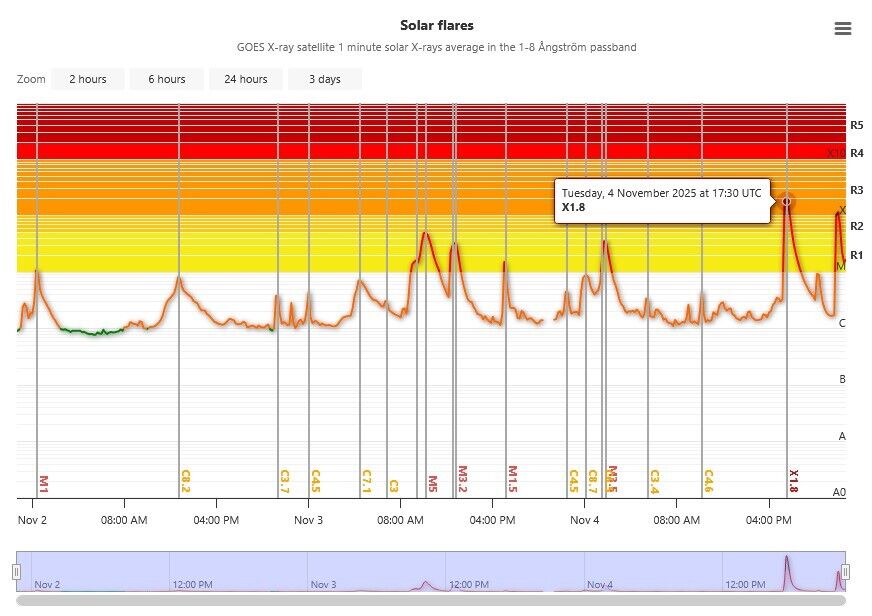This screenshot has width=872, height=616.
Task: Click the highlighted X1.8 peak data point
Action: [786, 201]
